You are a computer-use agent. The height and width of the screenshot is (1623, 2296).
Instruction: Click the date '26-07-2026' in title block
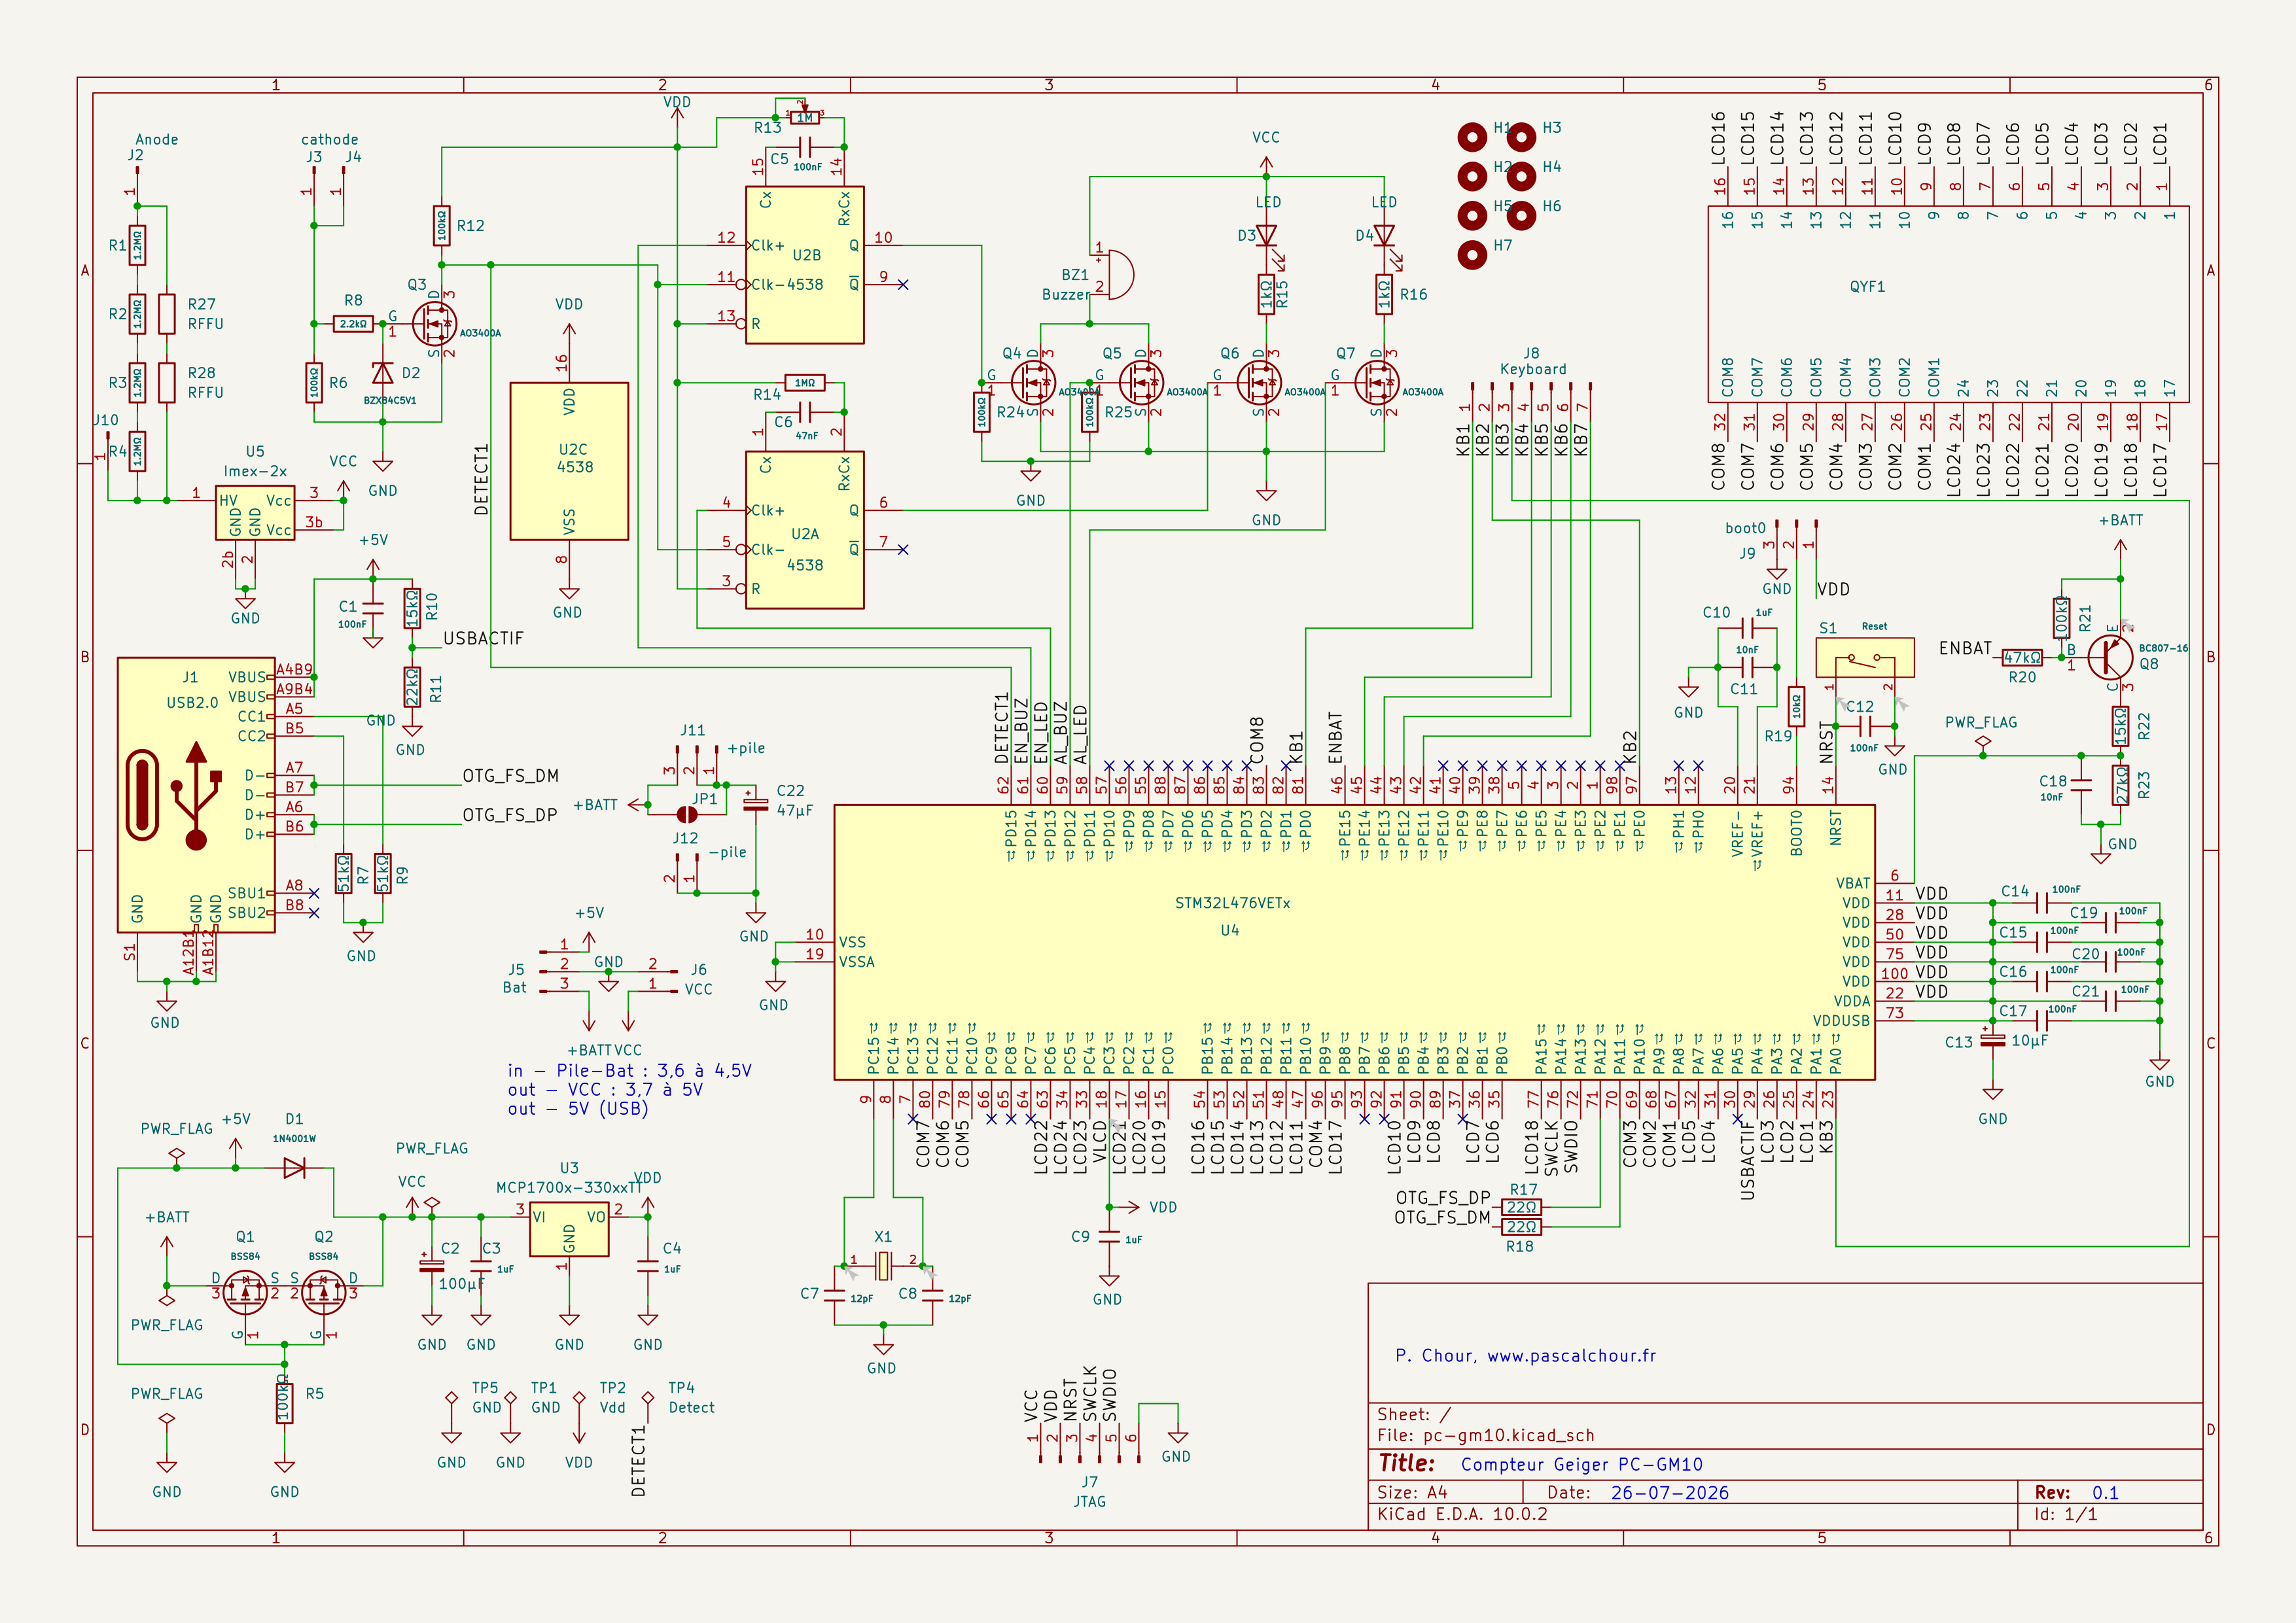(x=1669, y=1493)
